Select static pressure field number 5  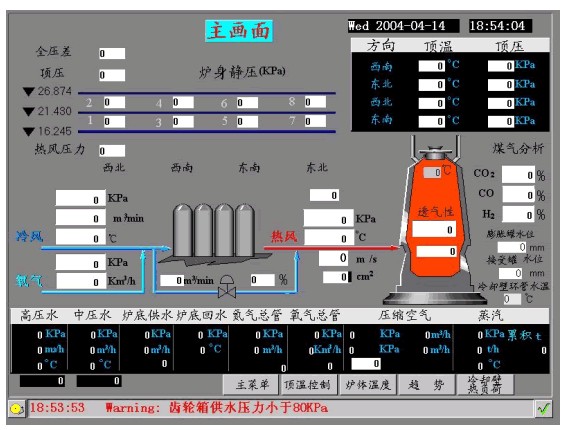pyautogui.click(x=247, y=122)
